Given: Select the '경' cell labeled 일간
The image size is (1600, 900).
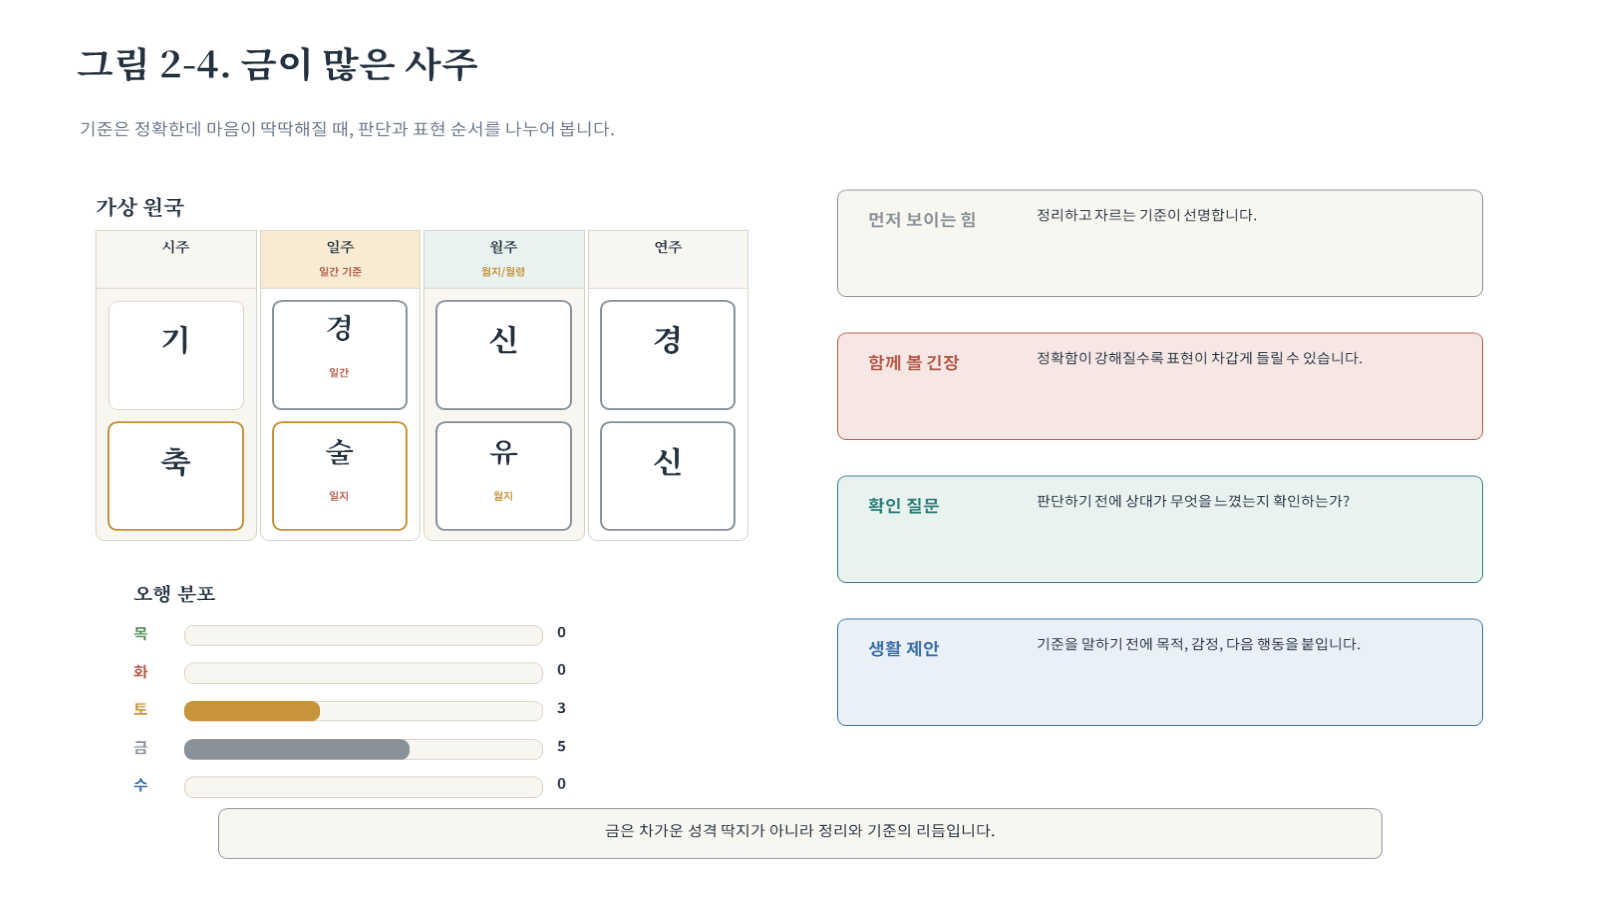Looking at the screenshot, I should (x=340, y=355).
